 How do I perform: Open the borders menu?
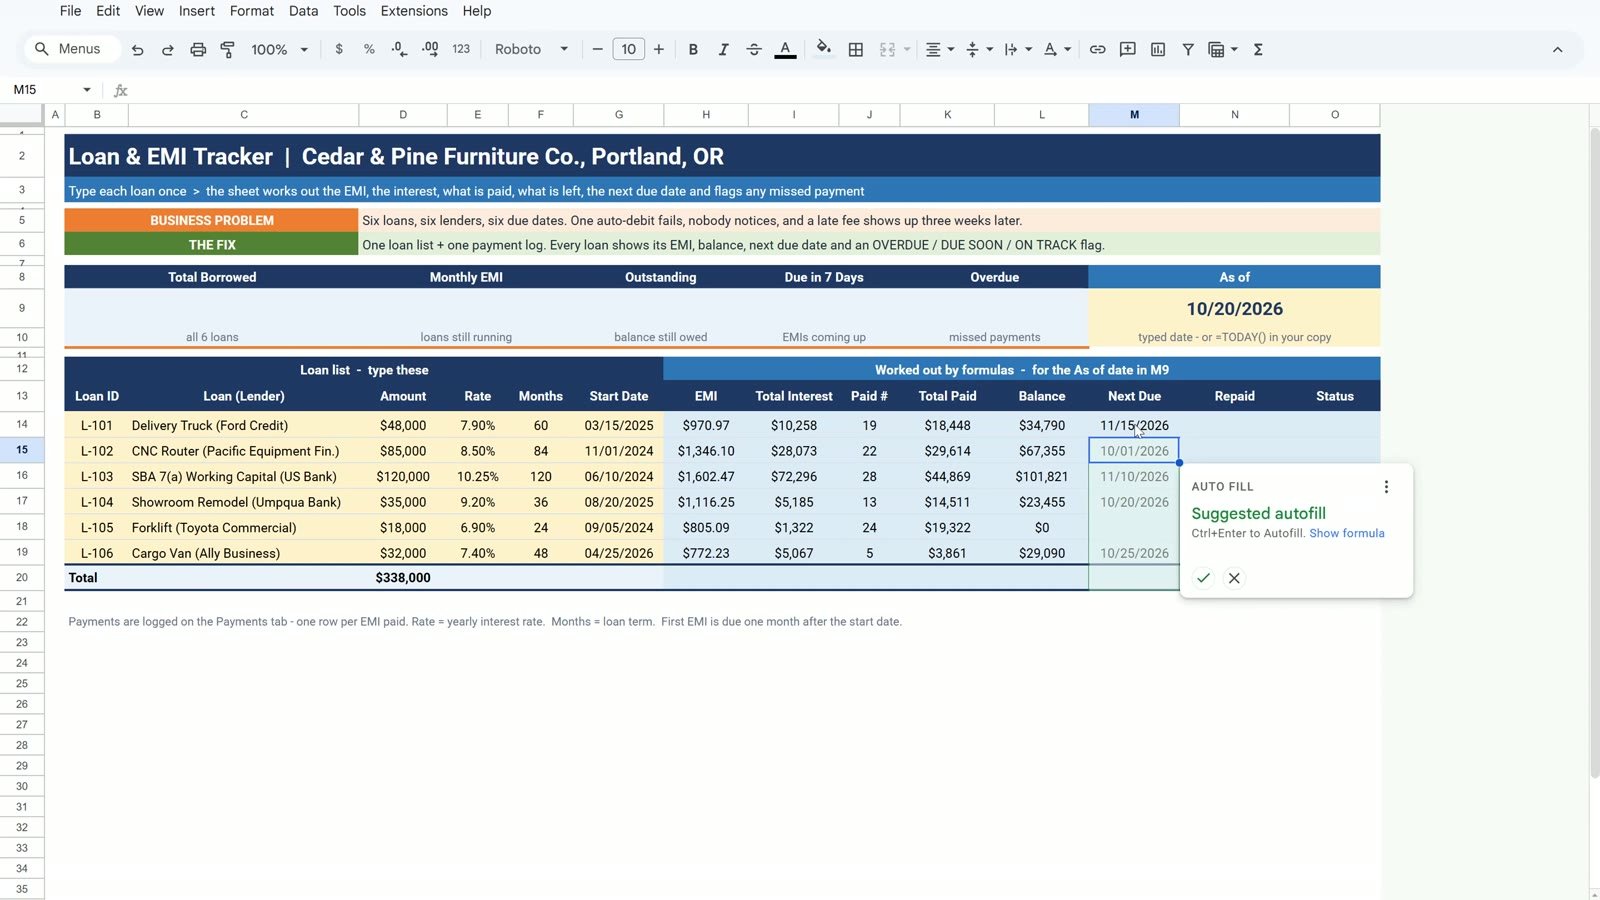click(x=856, y=49)
